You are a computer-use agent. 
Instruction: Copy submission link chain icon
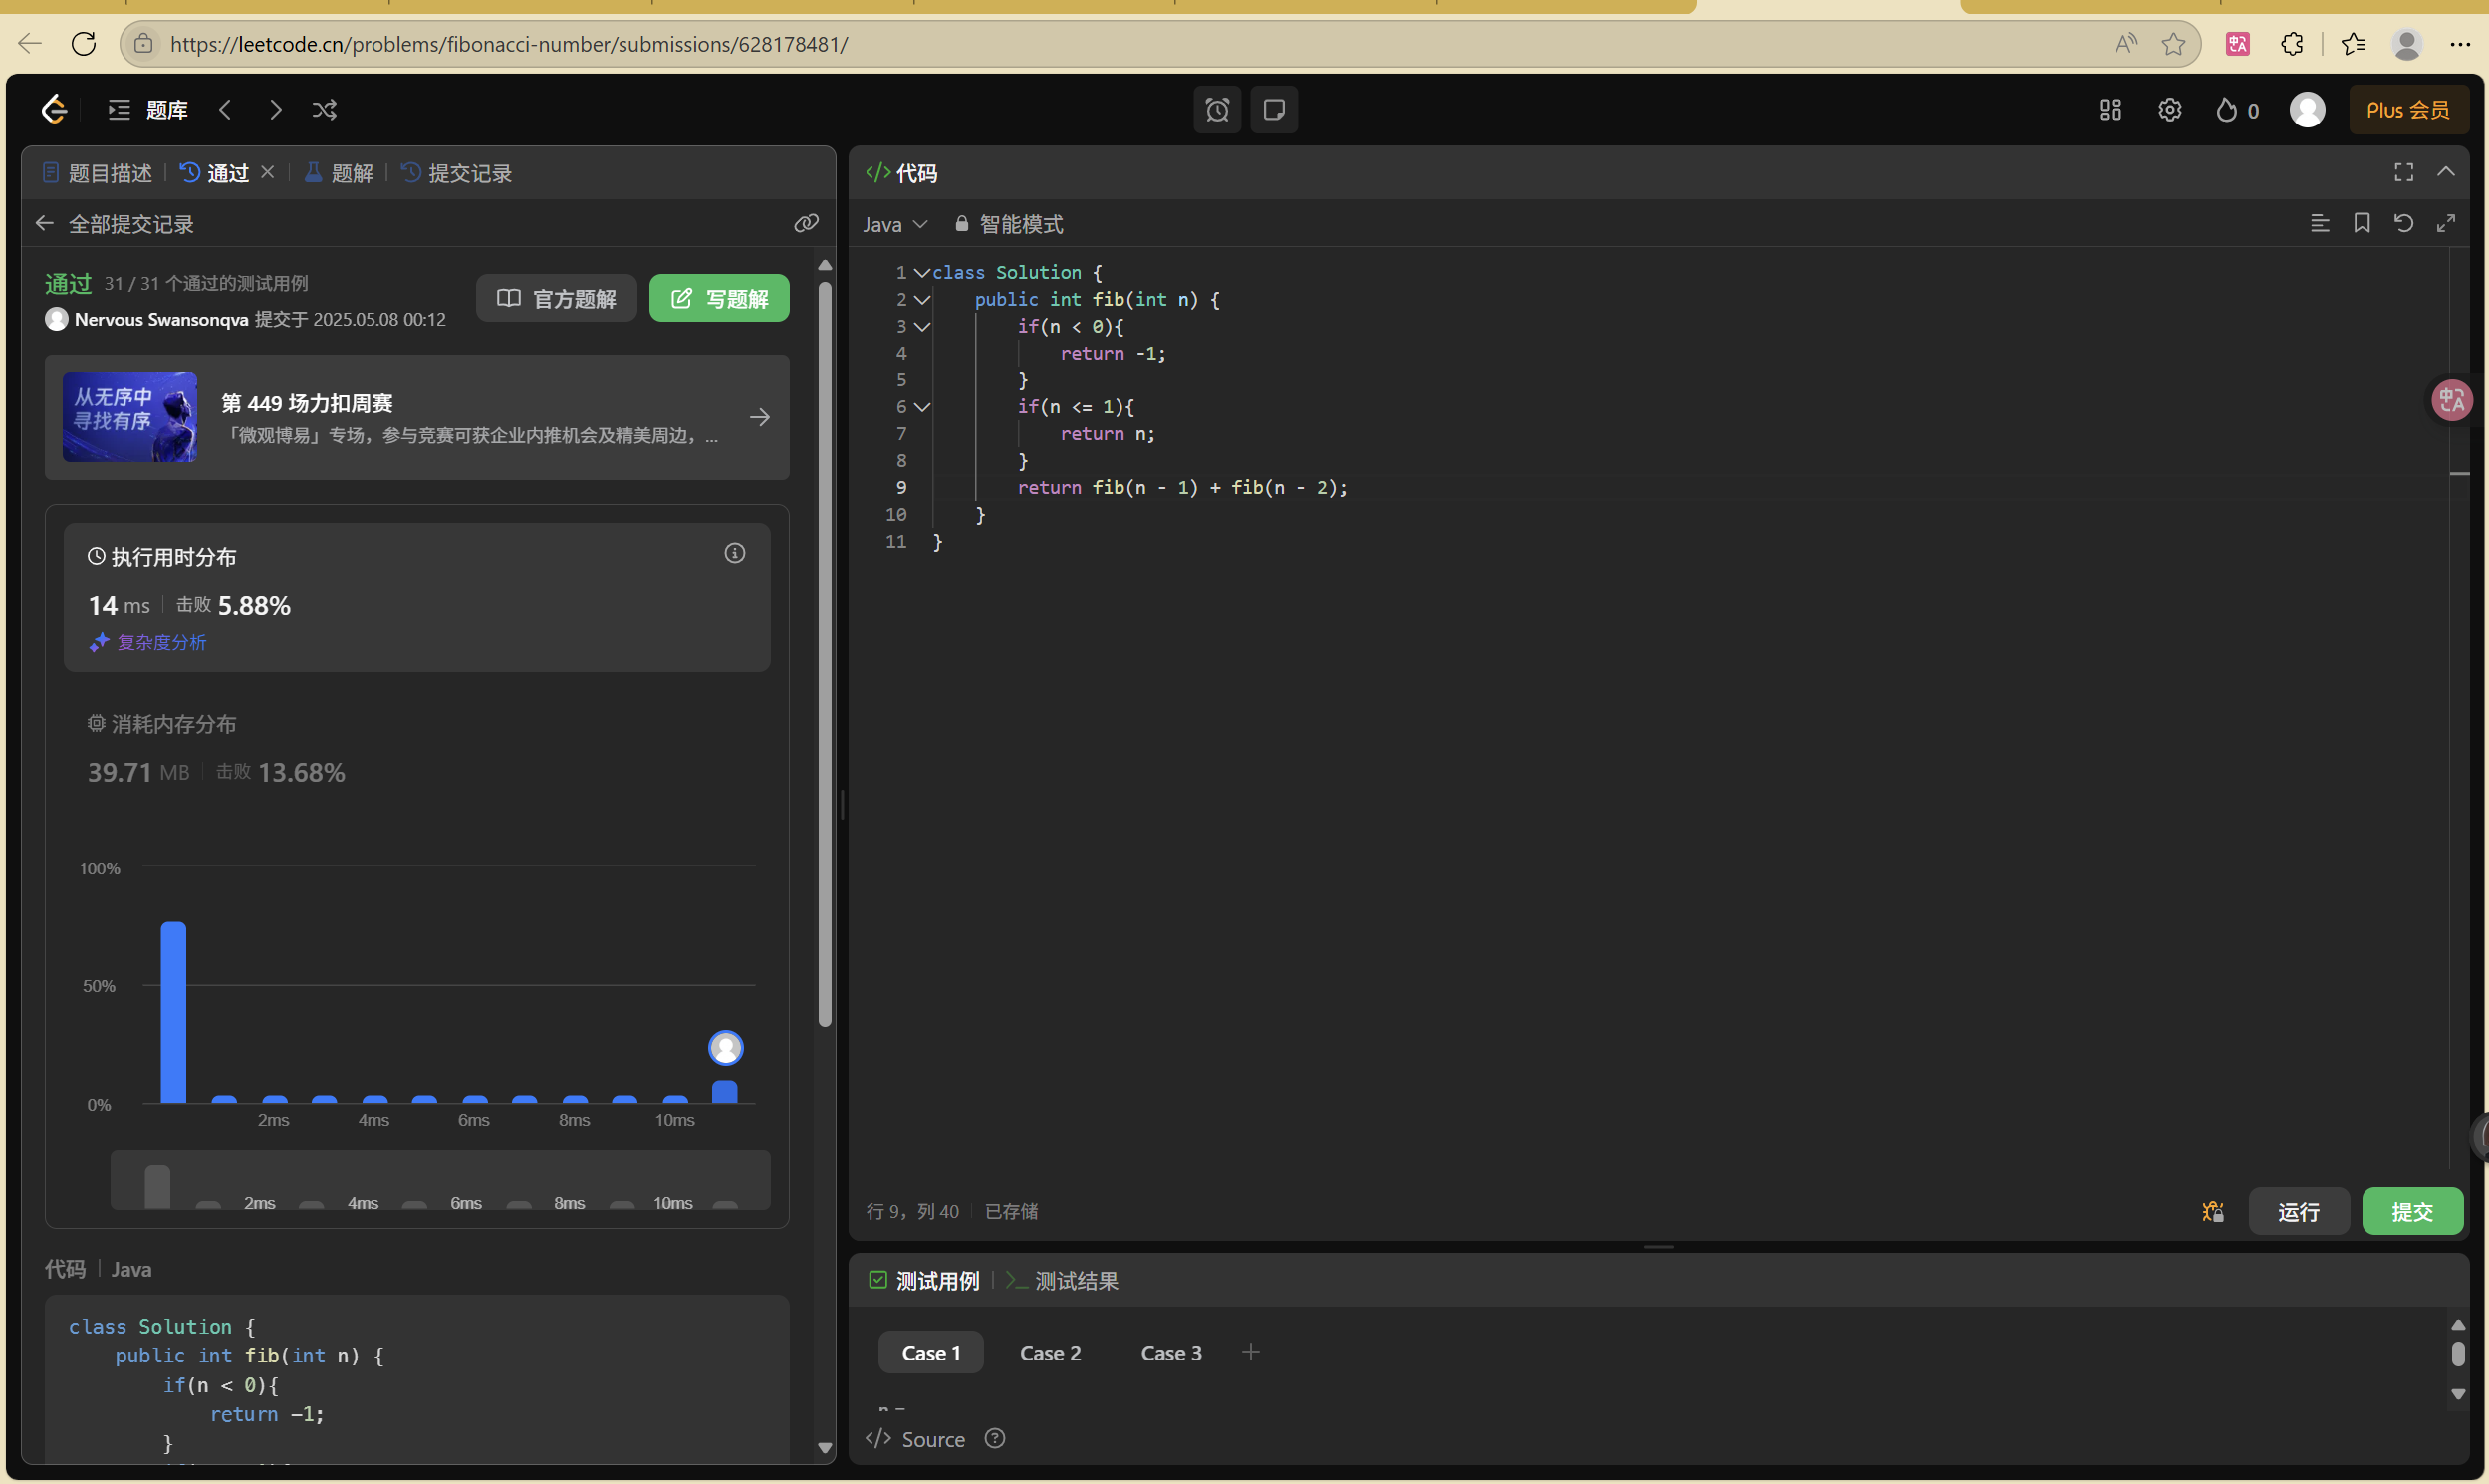806,223
